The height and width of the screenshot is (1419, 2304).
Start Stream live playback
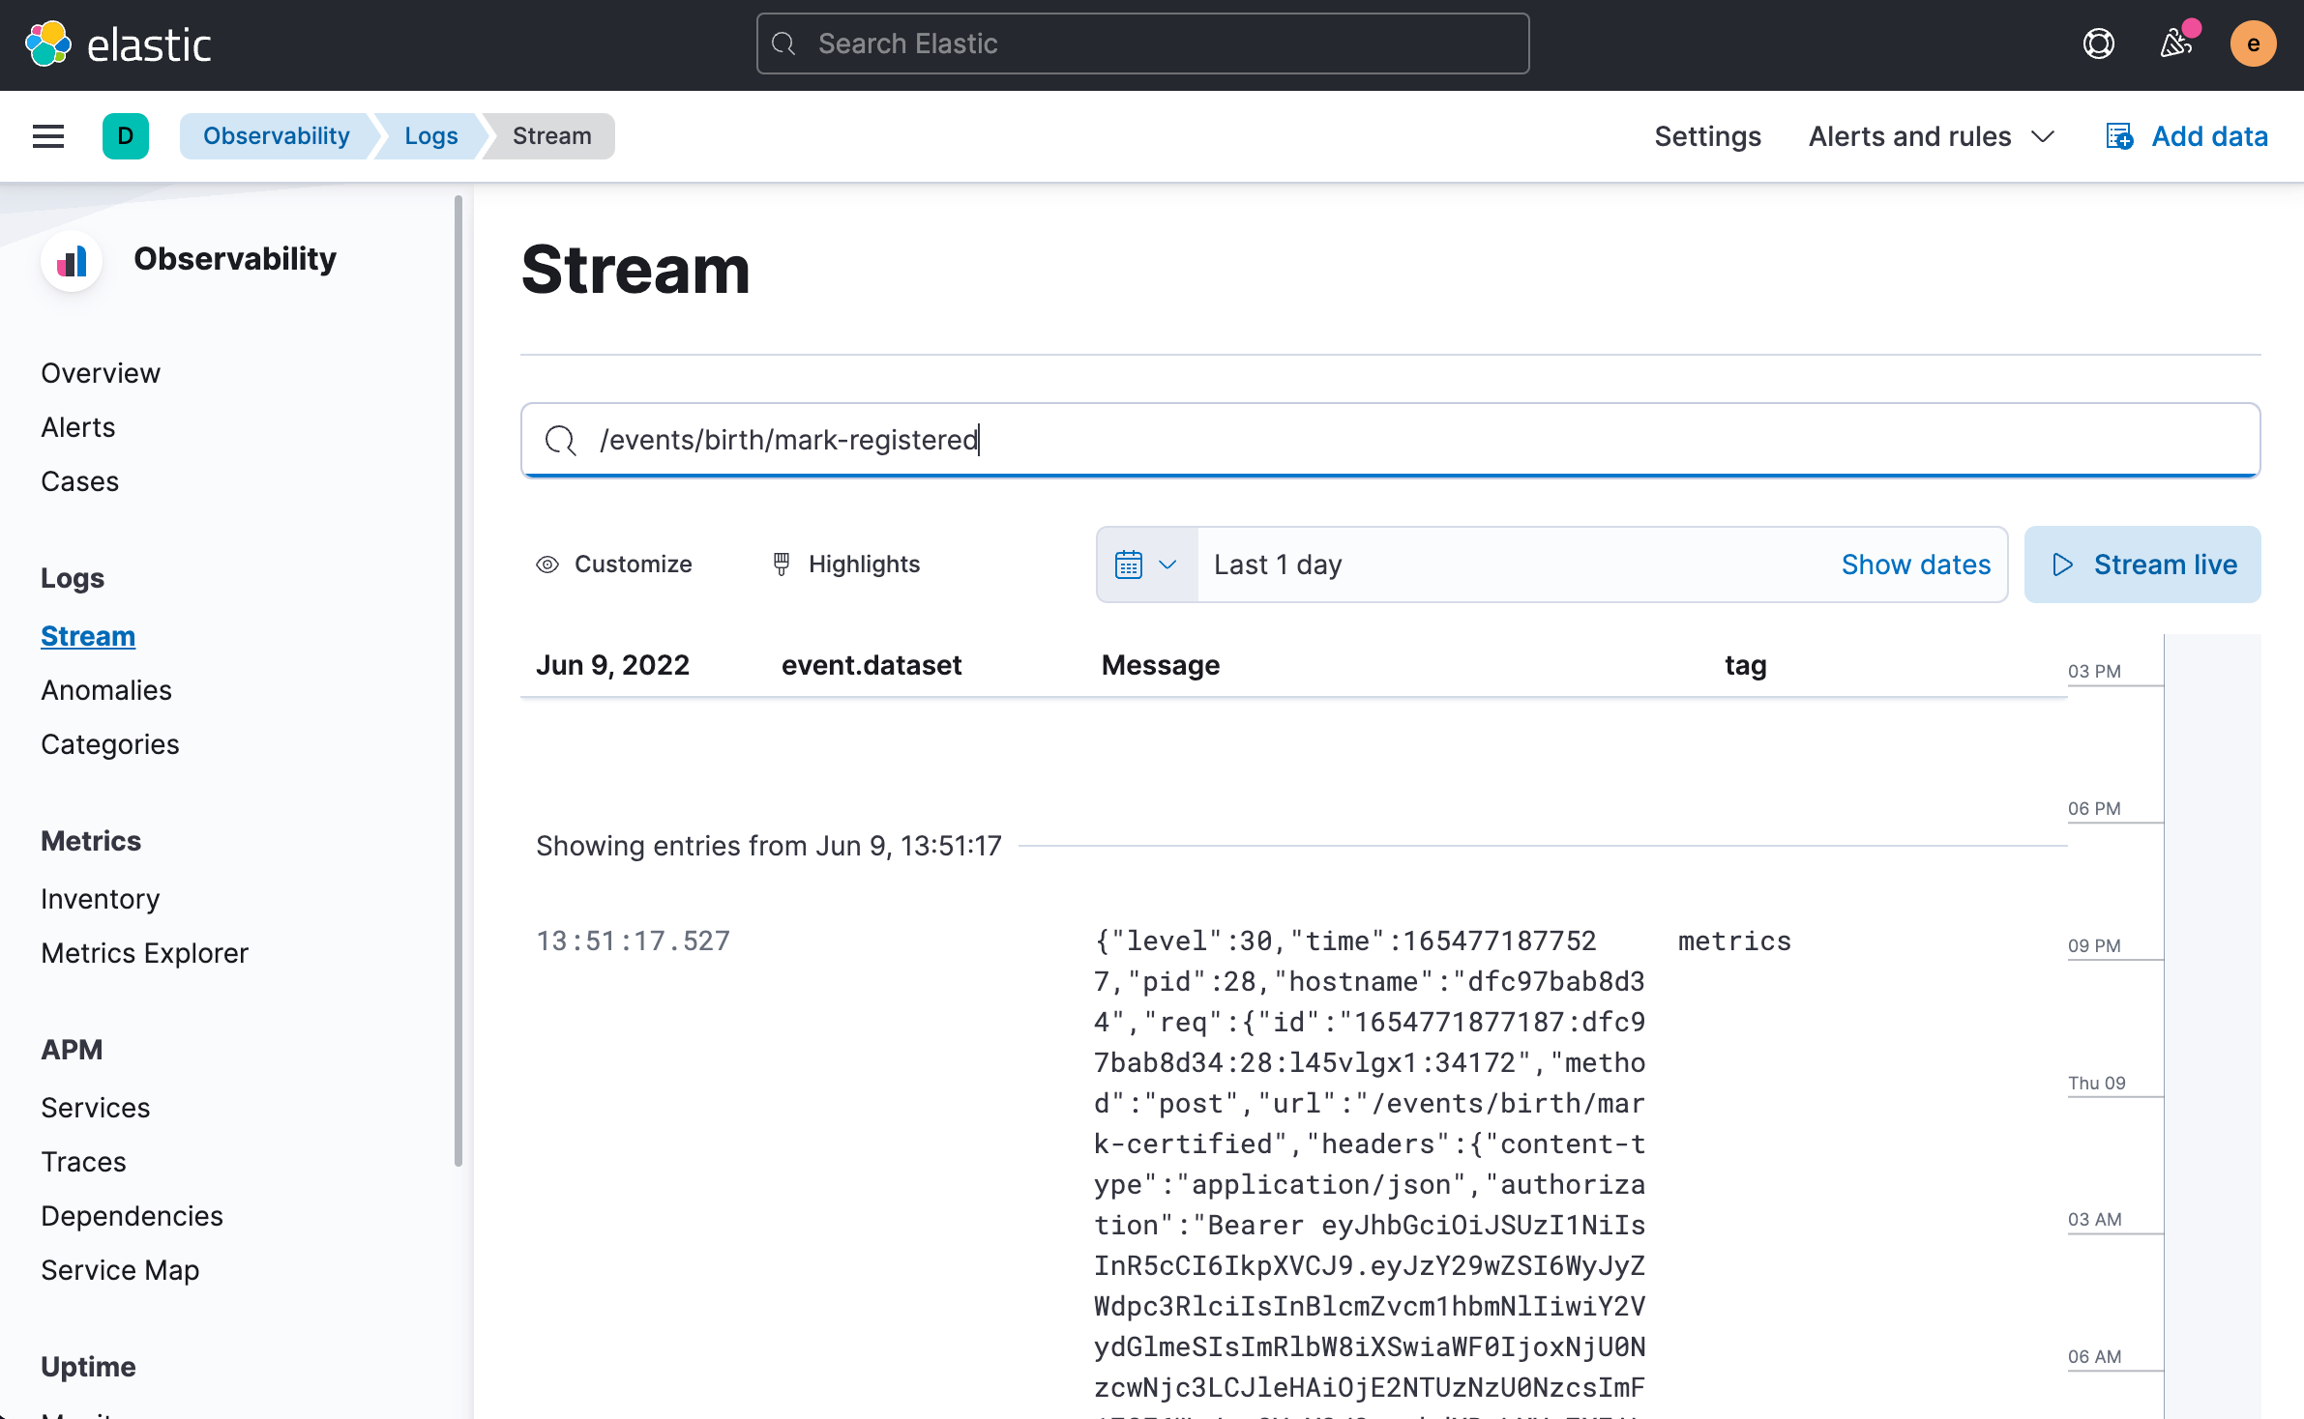[2142, 564]
